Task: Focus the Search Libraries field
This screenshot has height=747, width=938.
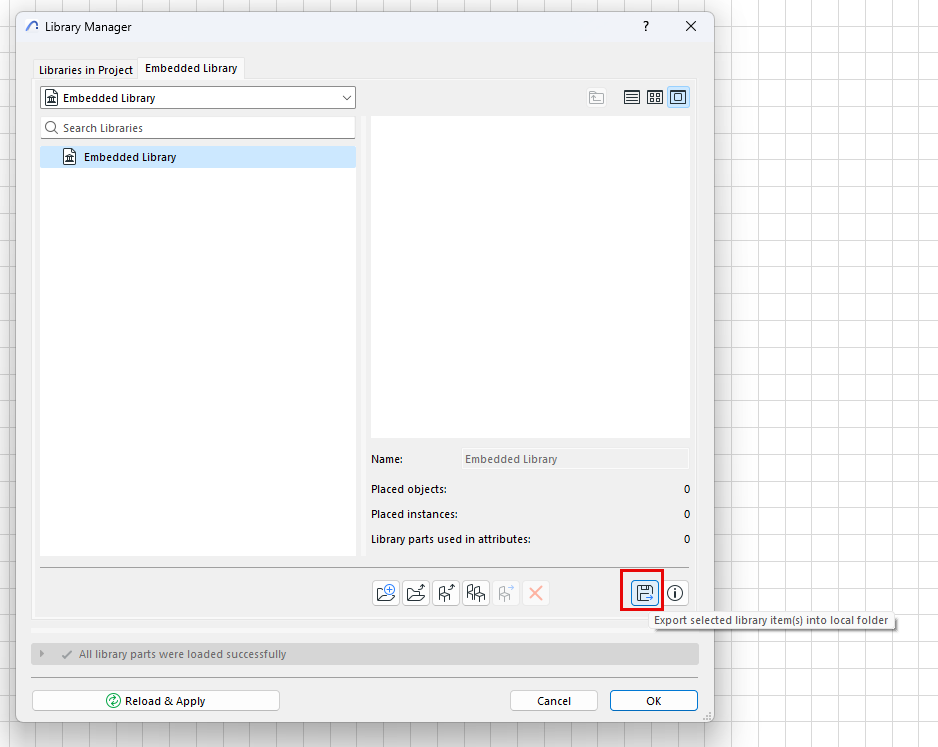Action: pos(198,128)
